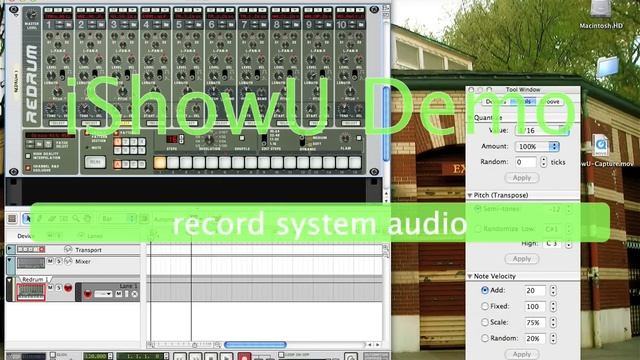Activate step 16 in Redrum step row
Image resolution: width=640 pixels, height=360 pixels.
[x=355, y=163]
